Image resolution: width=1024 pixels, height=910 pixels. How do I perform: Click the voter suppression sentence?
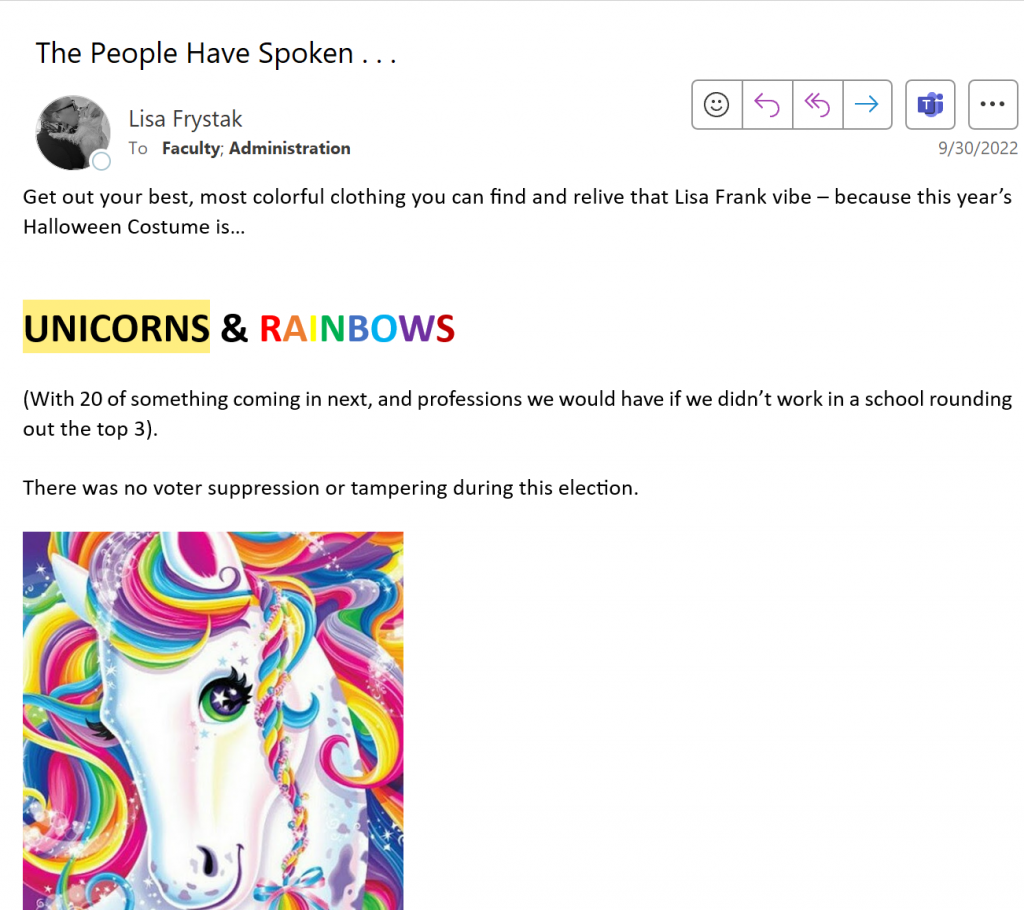click(330, 488)
